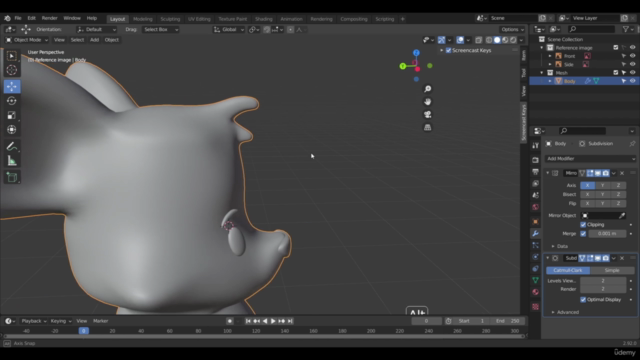
Task: Toggle the Mirror Axis X button
Action: [x=587, y=185]
